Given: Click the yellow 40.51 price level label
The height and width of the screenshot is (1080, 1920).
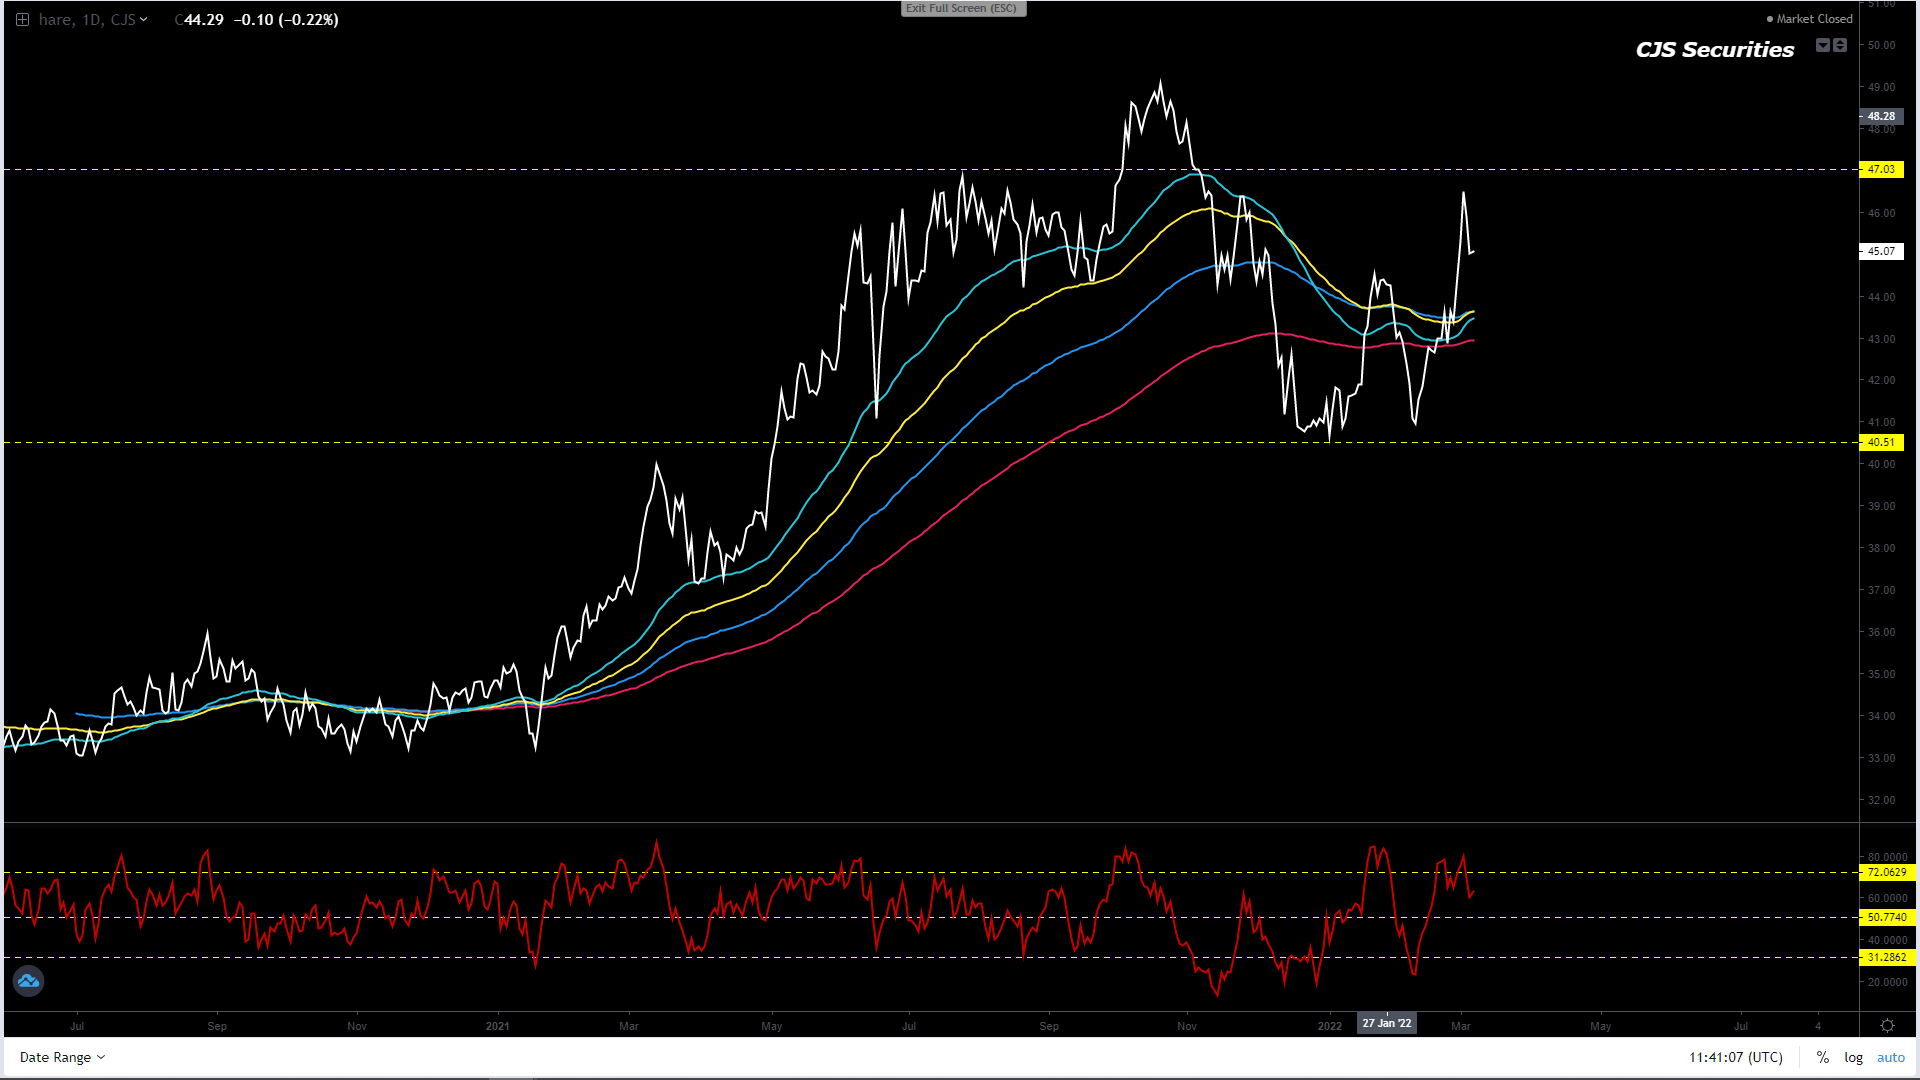Looking at the screenshot, I should click(1880, 442).
